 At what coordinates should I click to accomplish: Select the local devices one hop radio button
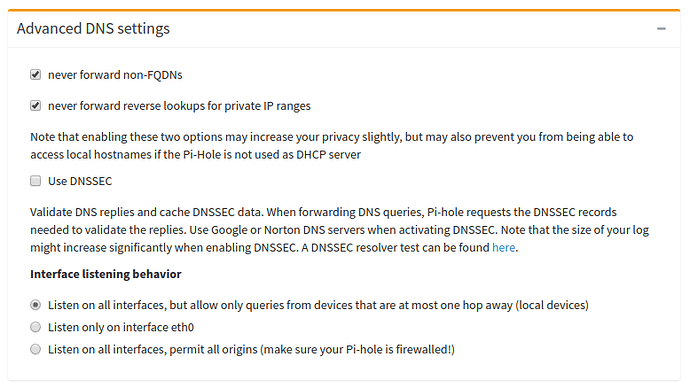tap(36, 305)
